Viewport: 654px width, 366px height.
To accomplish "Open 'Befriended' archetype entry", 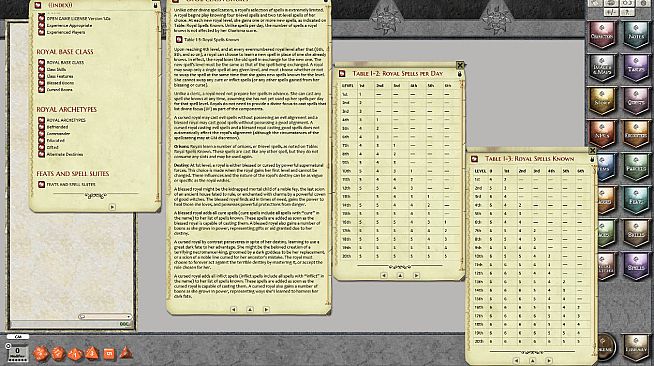I will click(57, 127).
